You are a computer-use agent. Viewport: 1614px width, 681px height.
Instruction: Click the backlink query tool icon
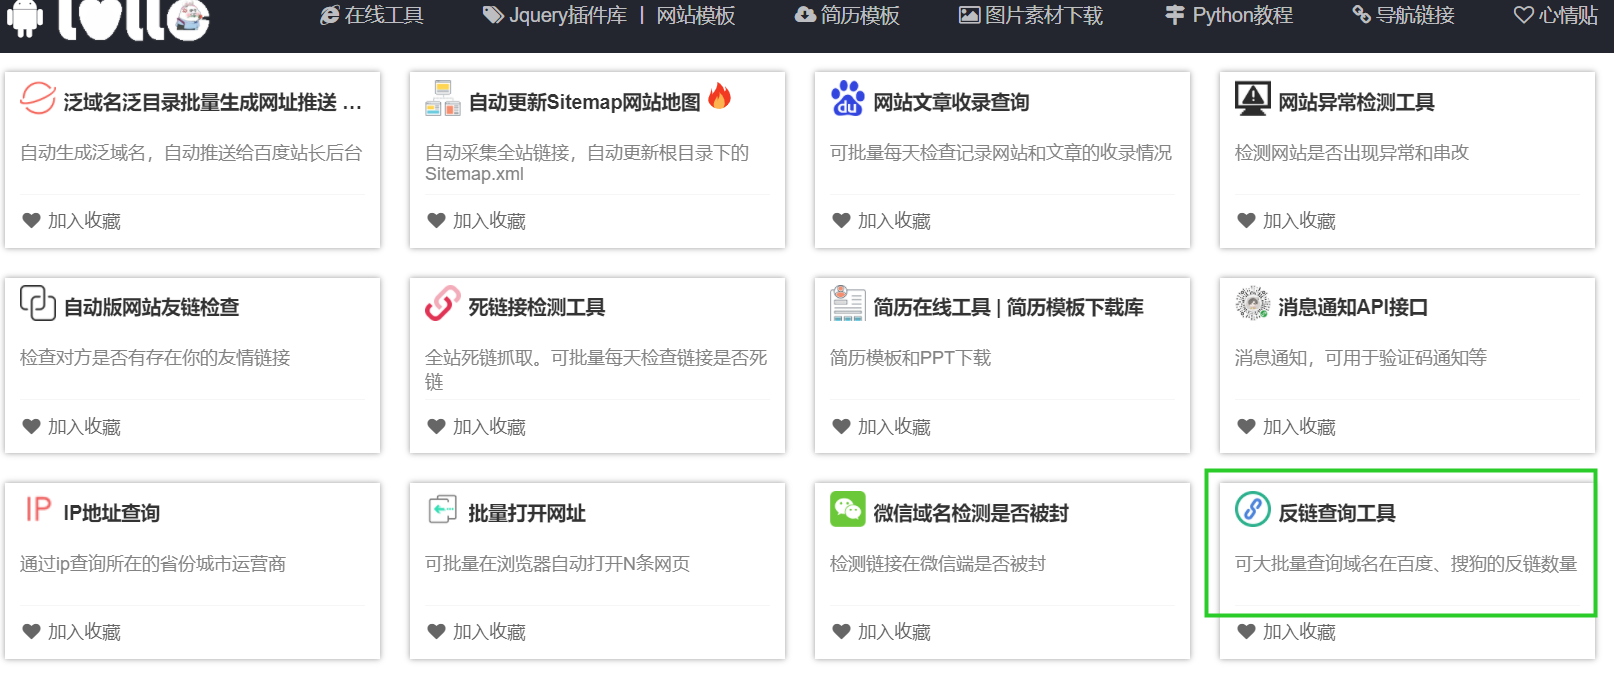(1252, 510)
